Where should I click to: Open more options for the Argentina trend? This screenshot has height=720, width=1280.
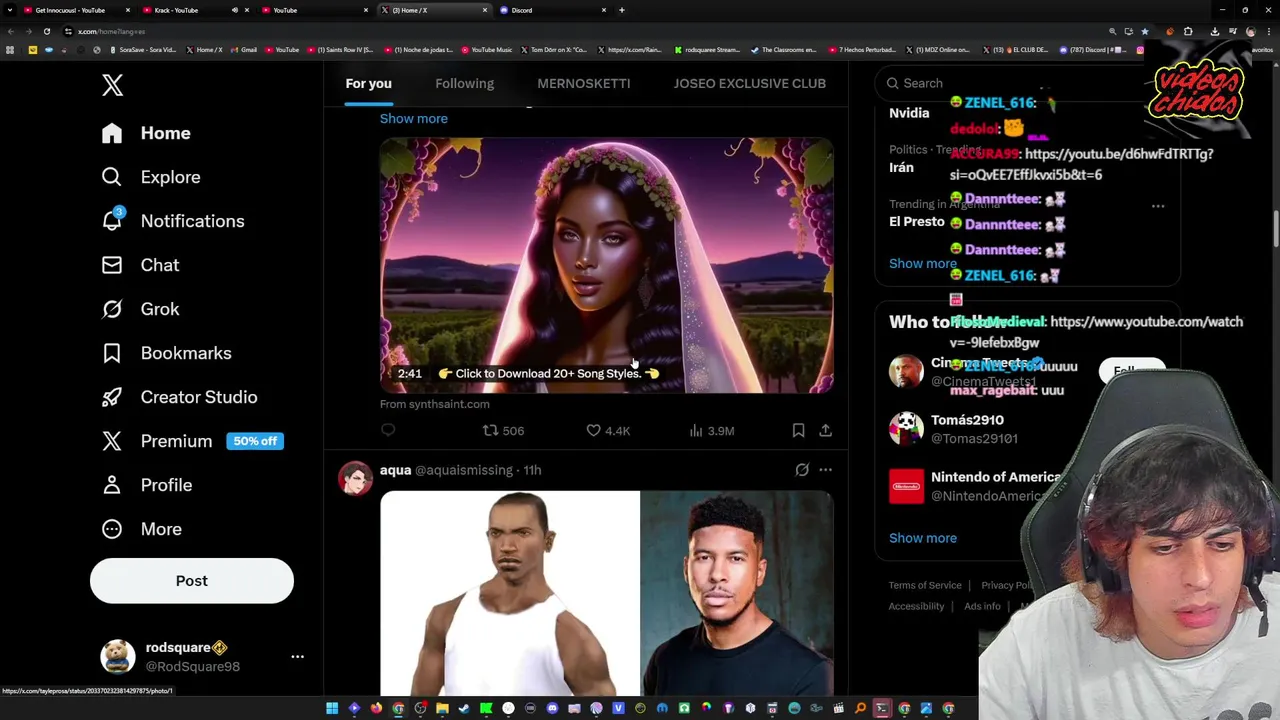coord(1158,206)
